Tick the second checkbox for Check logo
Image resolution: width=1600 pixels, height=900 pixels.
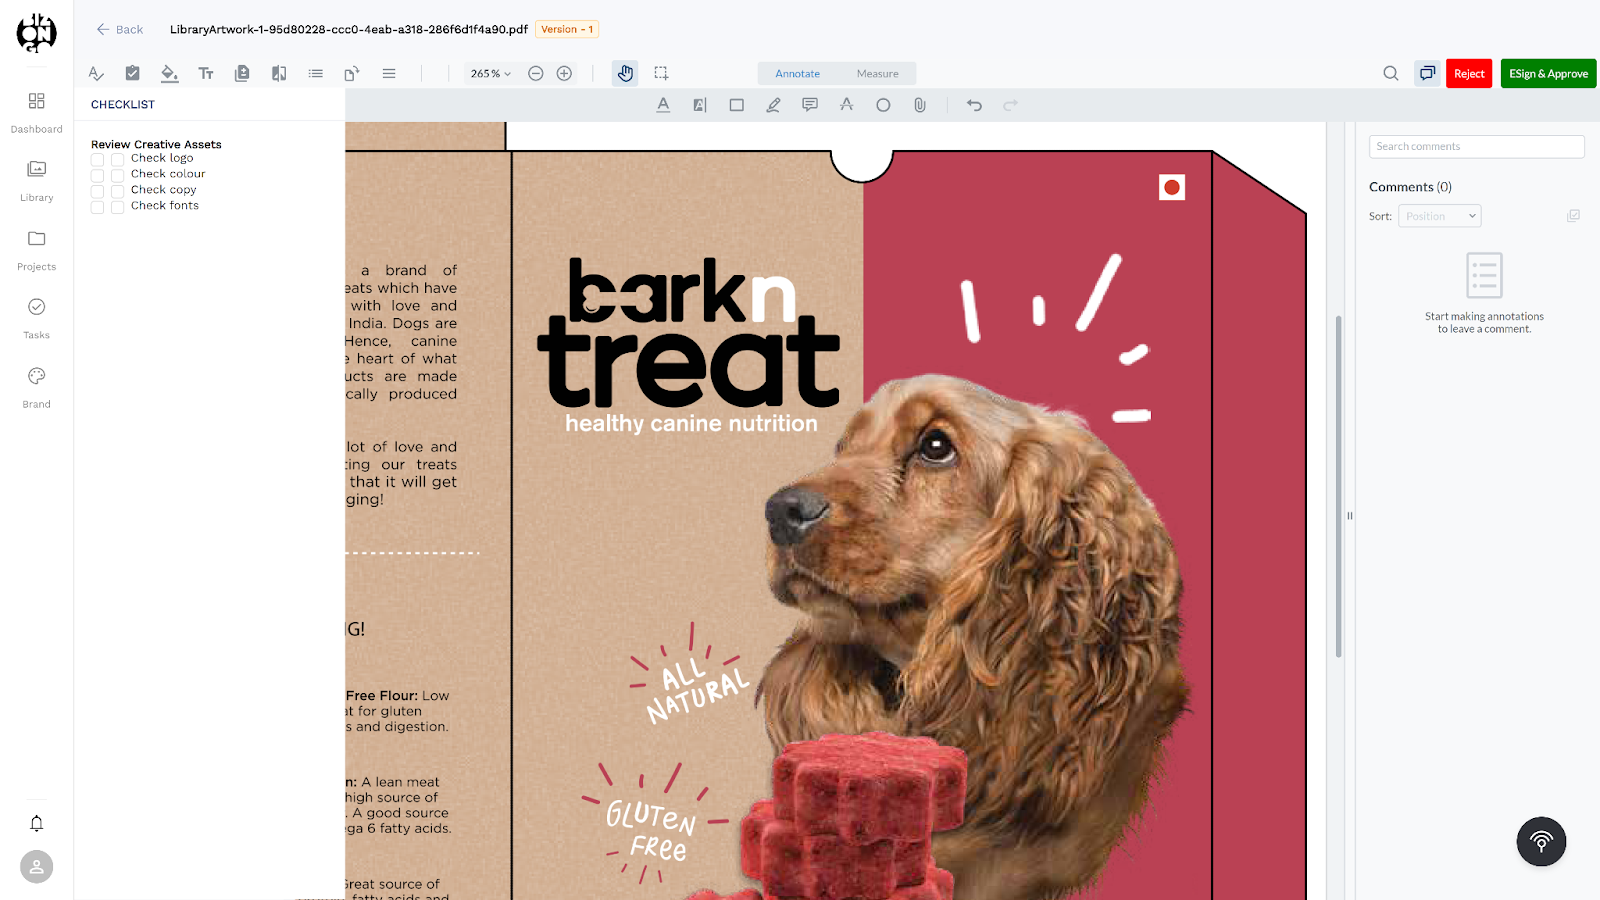pyautogui.click(x=117, y=159)
